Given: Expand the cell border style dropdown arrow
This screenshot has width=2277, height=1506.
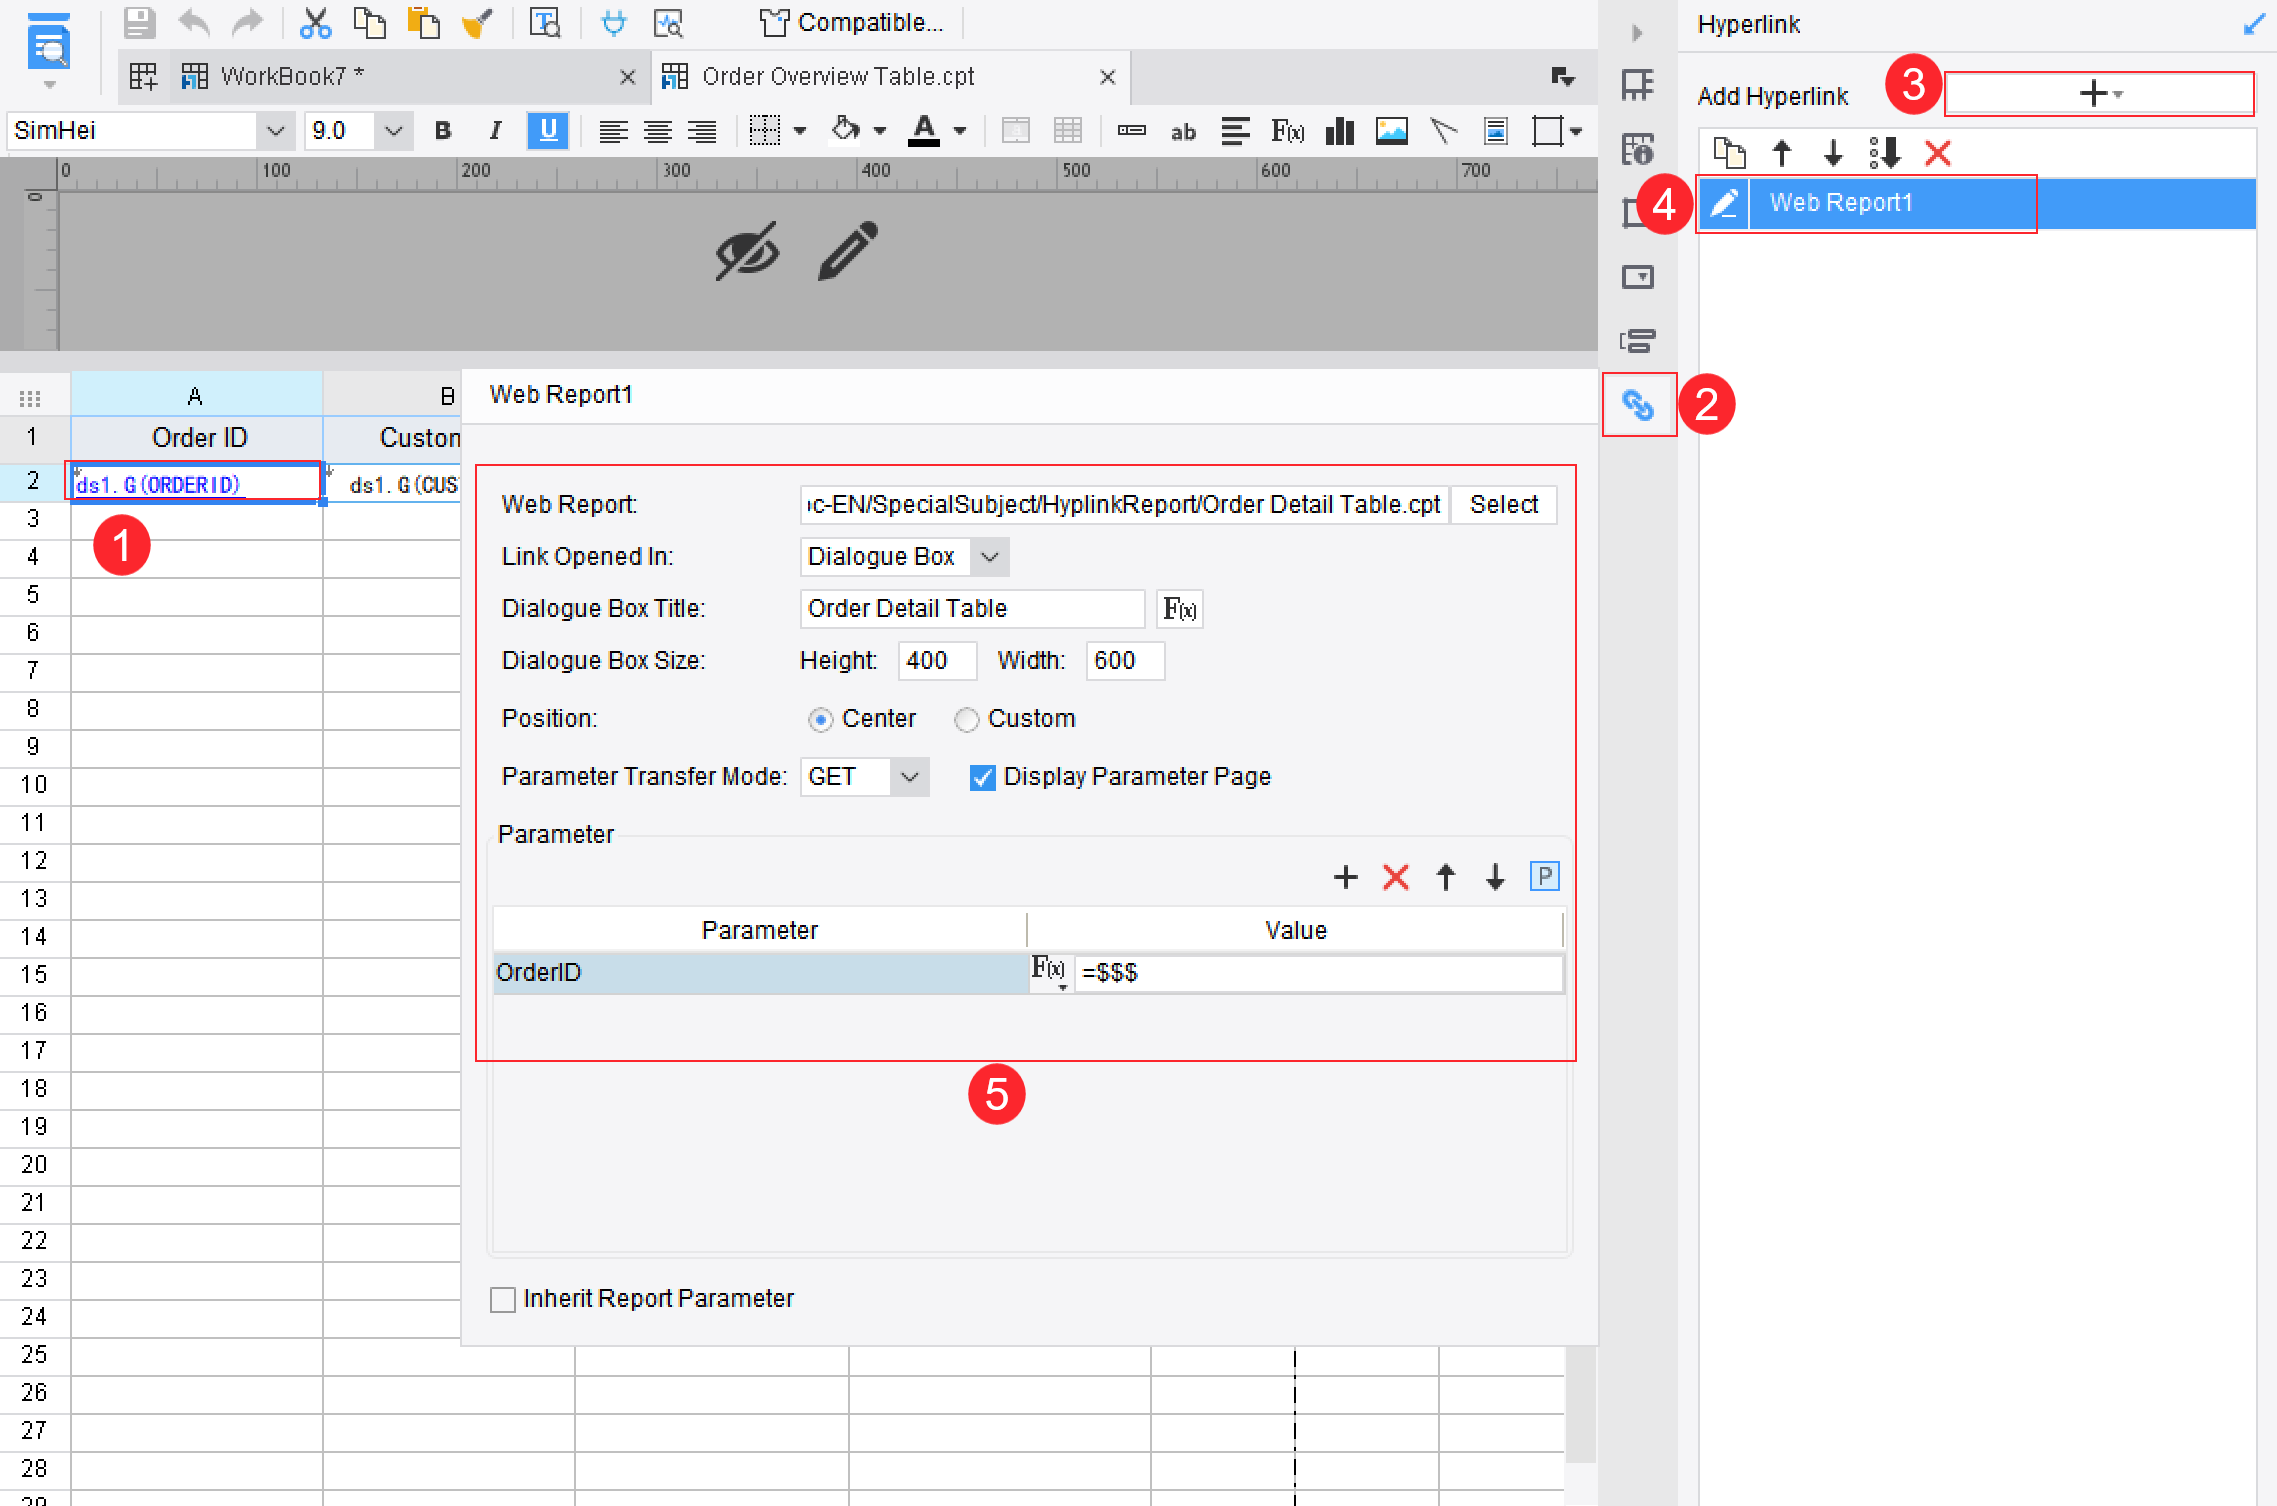Looking at the screenshot, I should [x=800, y=131].
